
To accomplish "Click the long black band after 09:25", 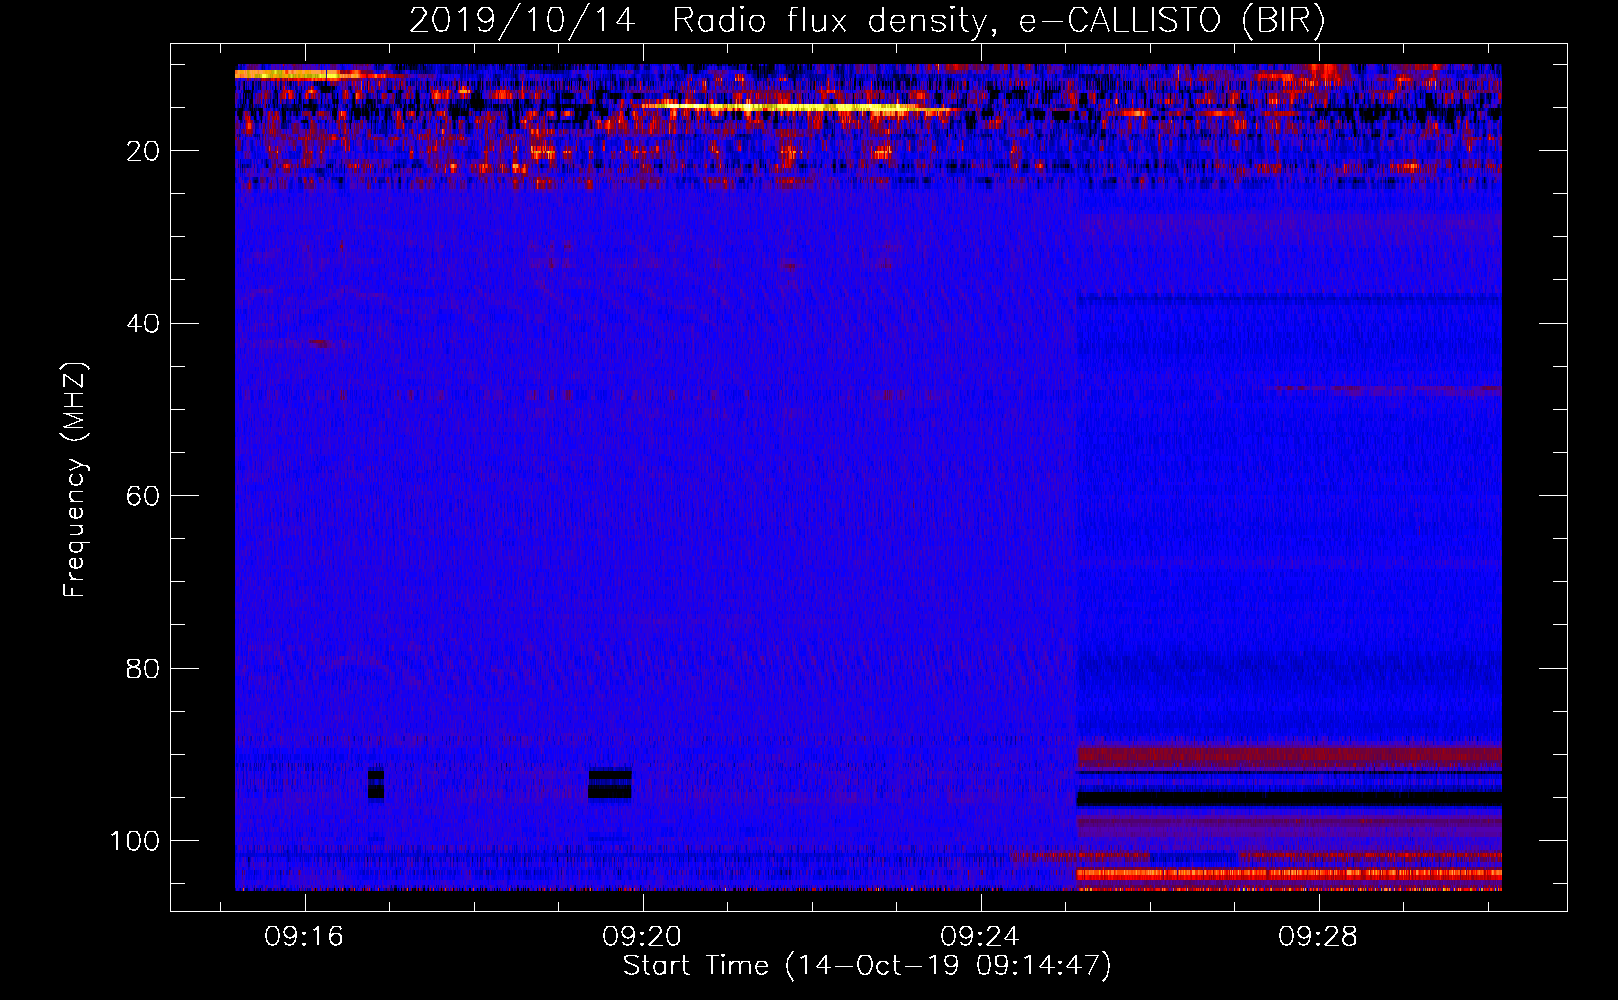I will tap(1289, 799).
